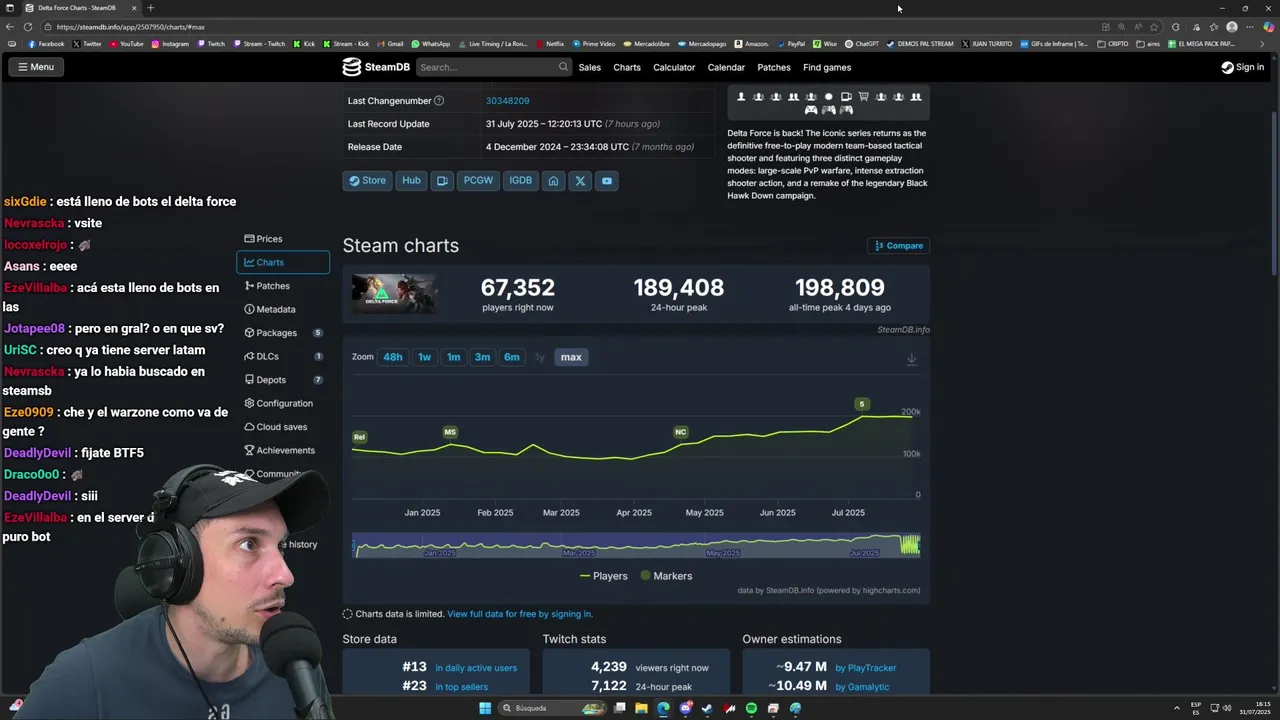Screen dimensions: 1280x720
Task: Open the Windows Start menu
Action: (x=485, y=708)
